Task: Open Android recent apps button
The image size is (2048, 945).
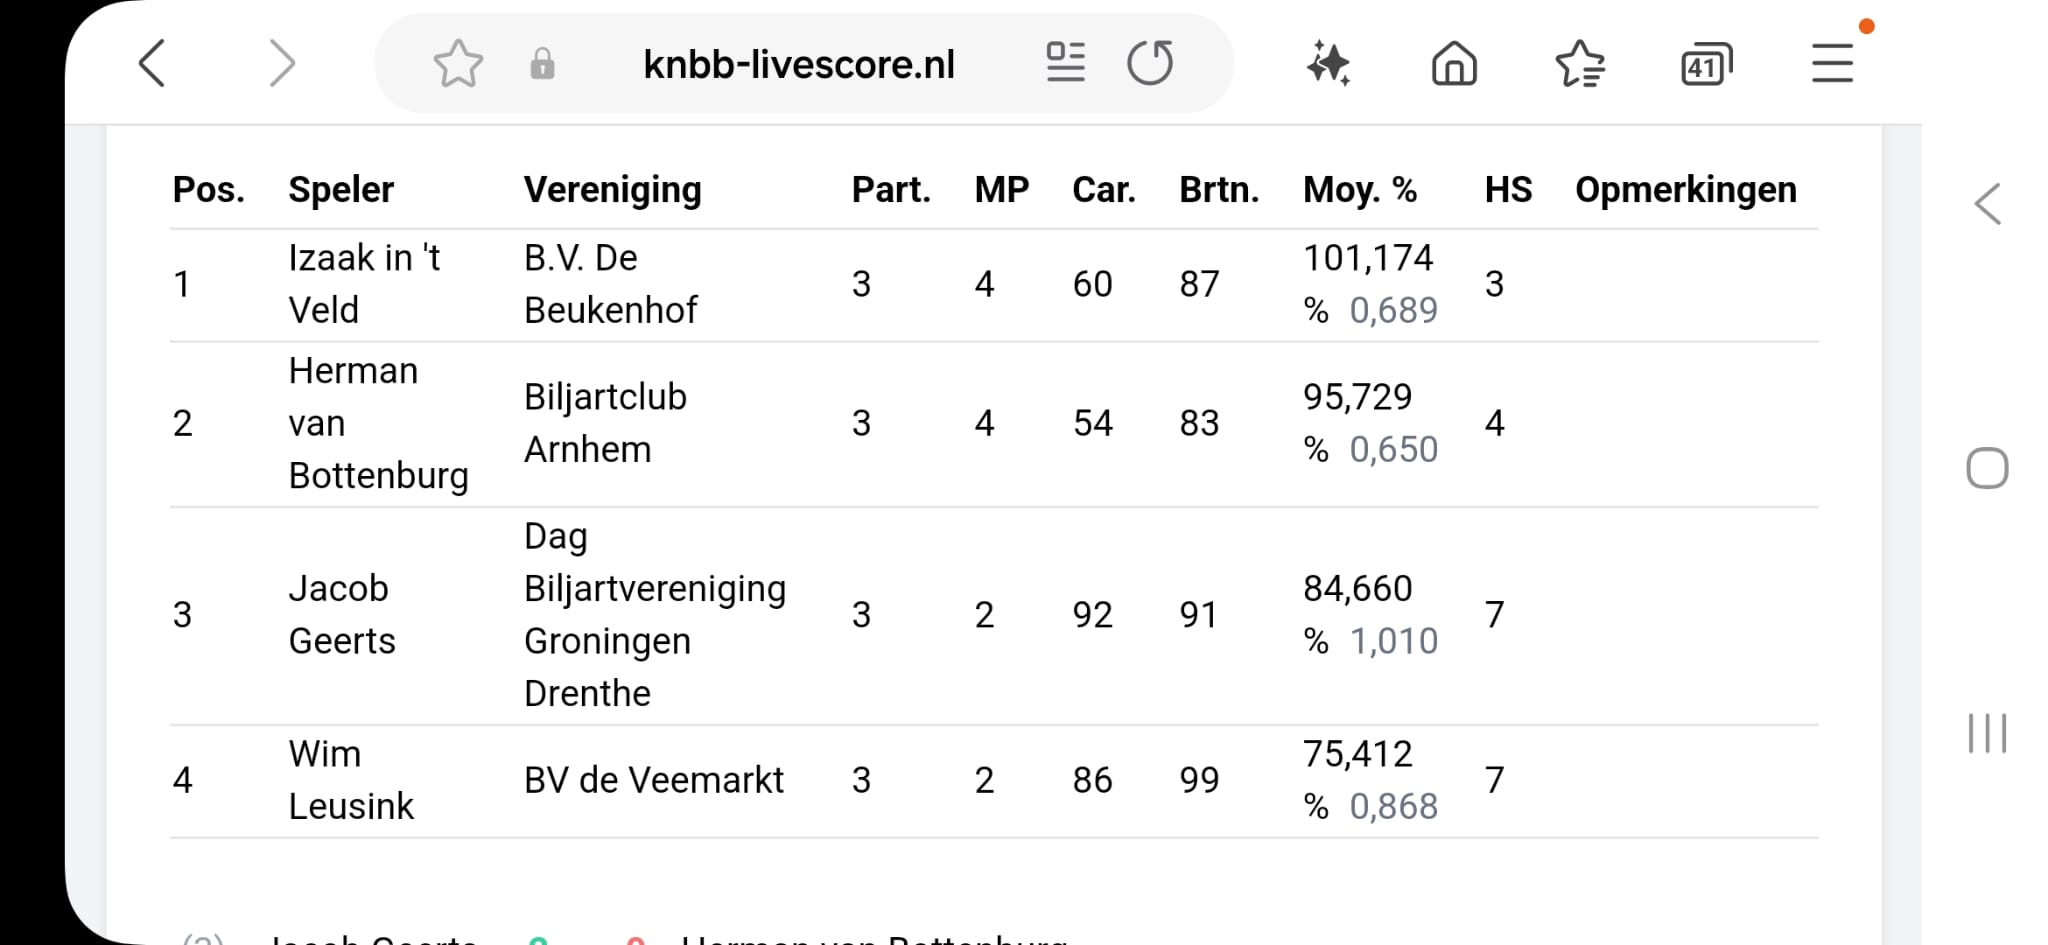Action: coord(1987,733)
